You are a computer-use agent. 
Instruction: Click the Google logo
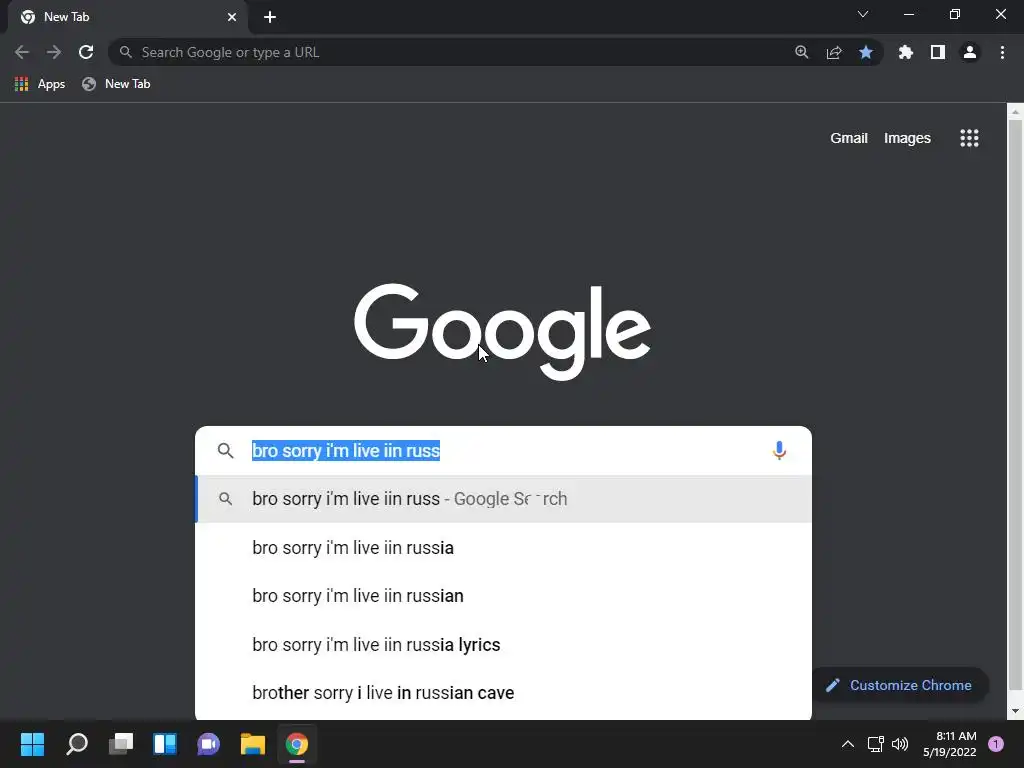point(502,332)
